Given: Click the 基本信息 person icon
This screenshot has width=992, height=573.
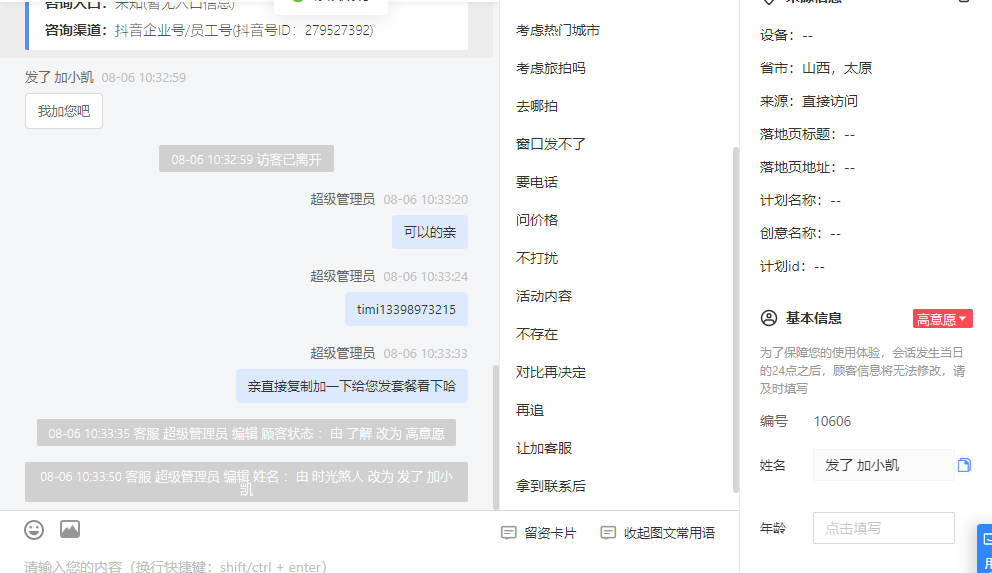Looking at the screenshot, I should [x=769, y=318].
